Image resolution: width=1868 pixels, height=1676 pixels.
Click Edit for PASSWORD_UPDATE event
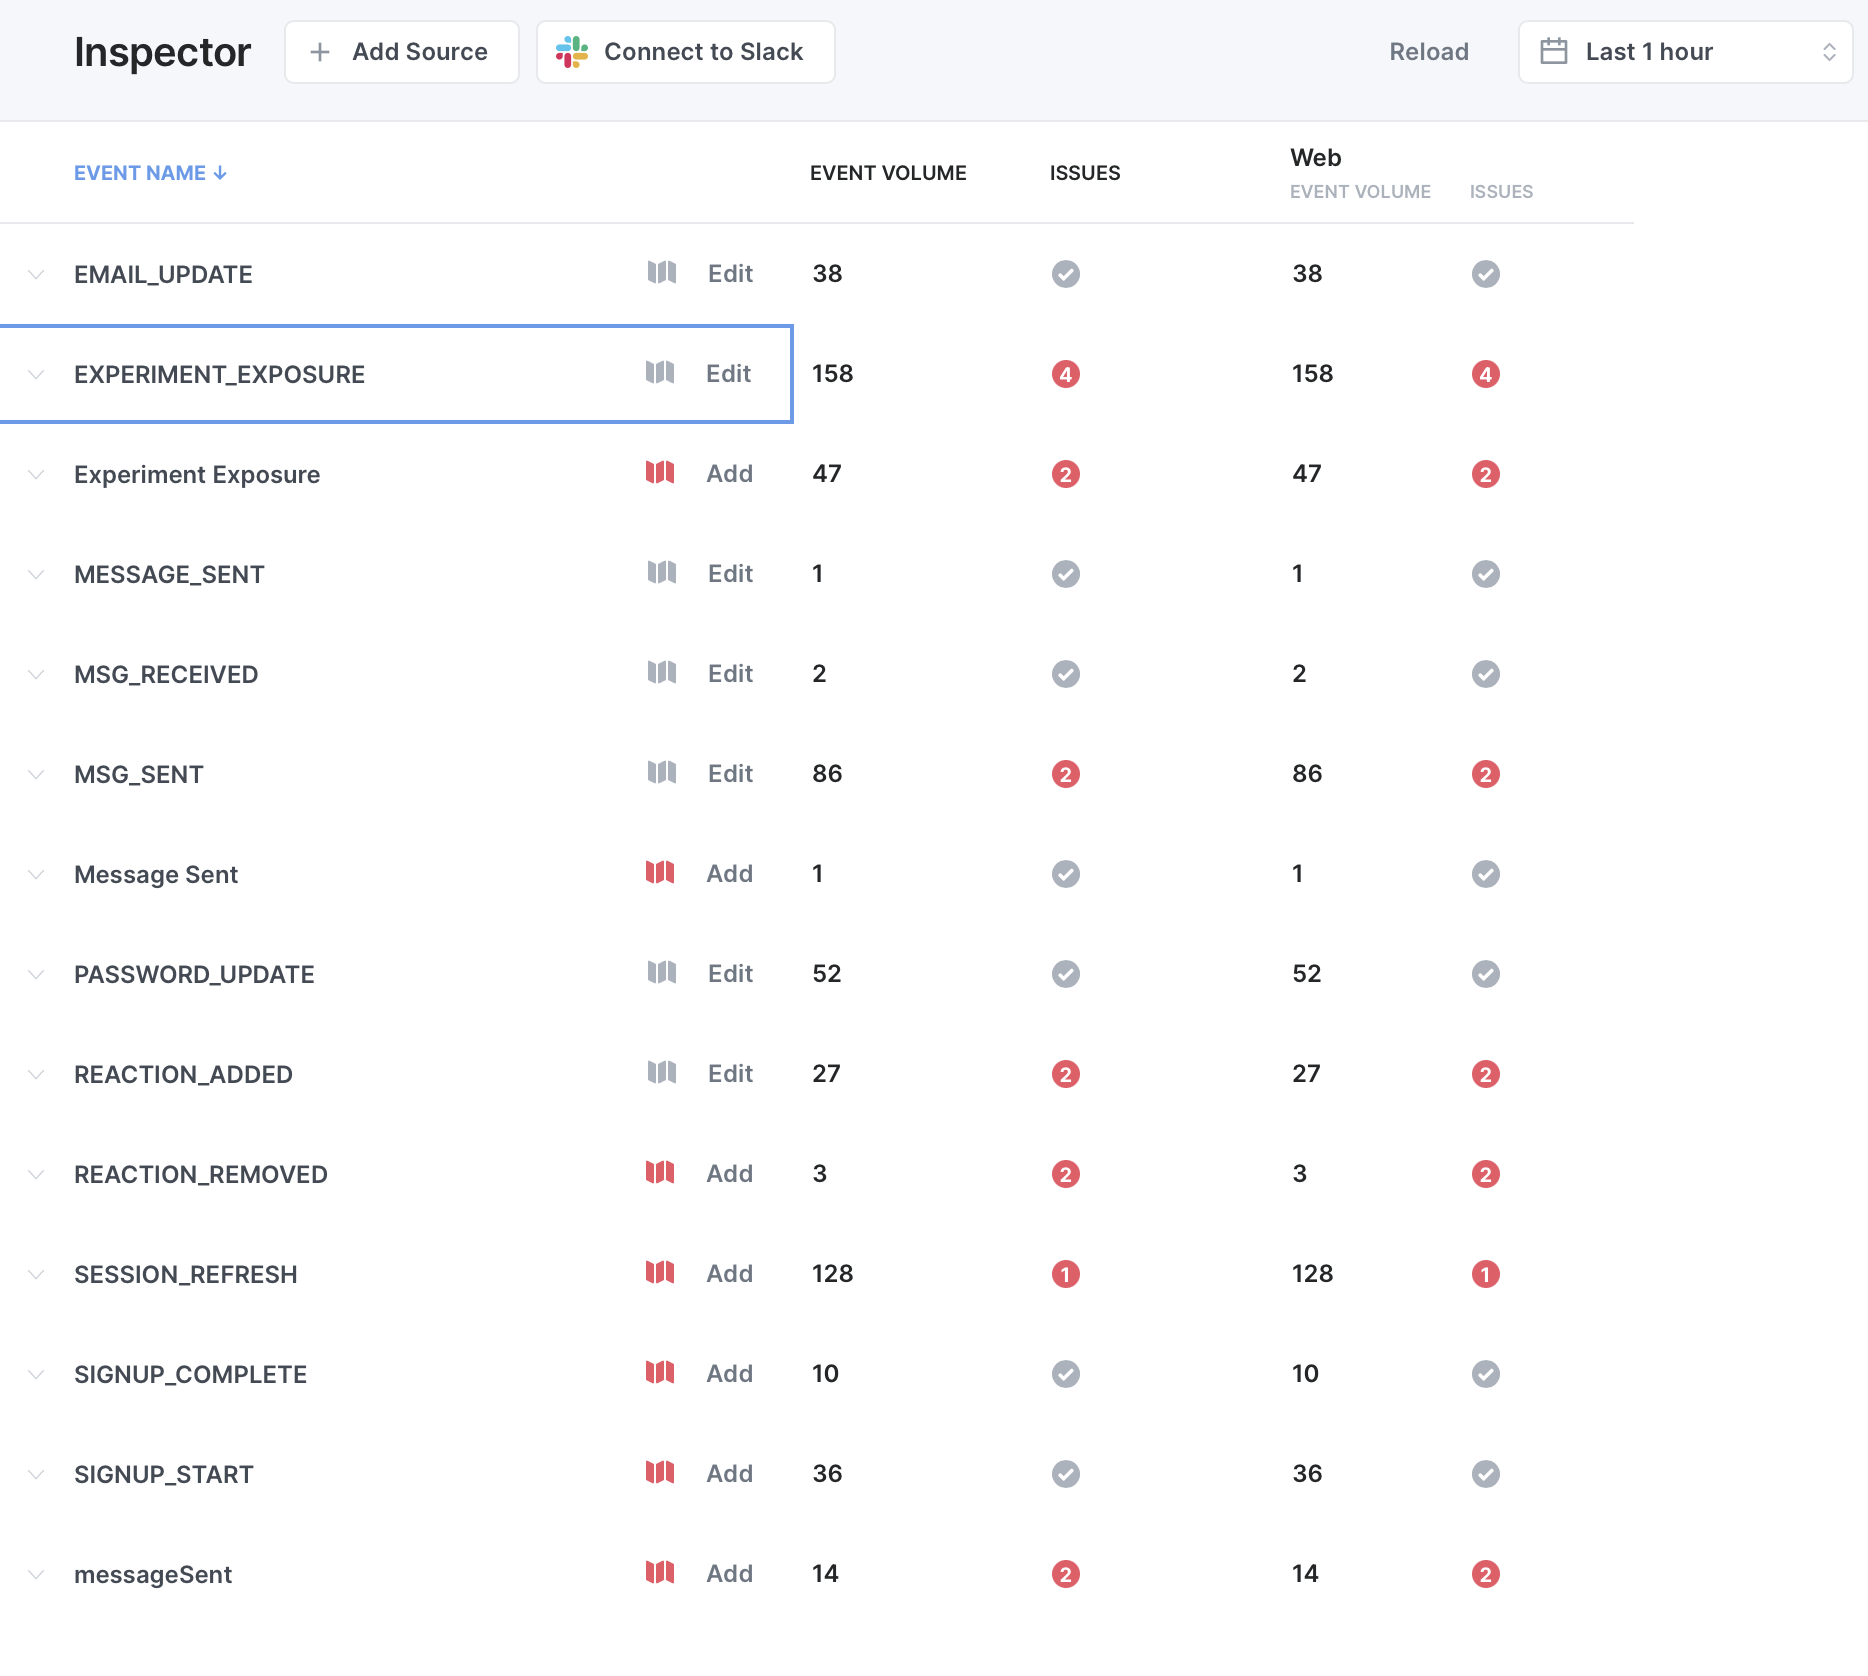[730, 974]
